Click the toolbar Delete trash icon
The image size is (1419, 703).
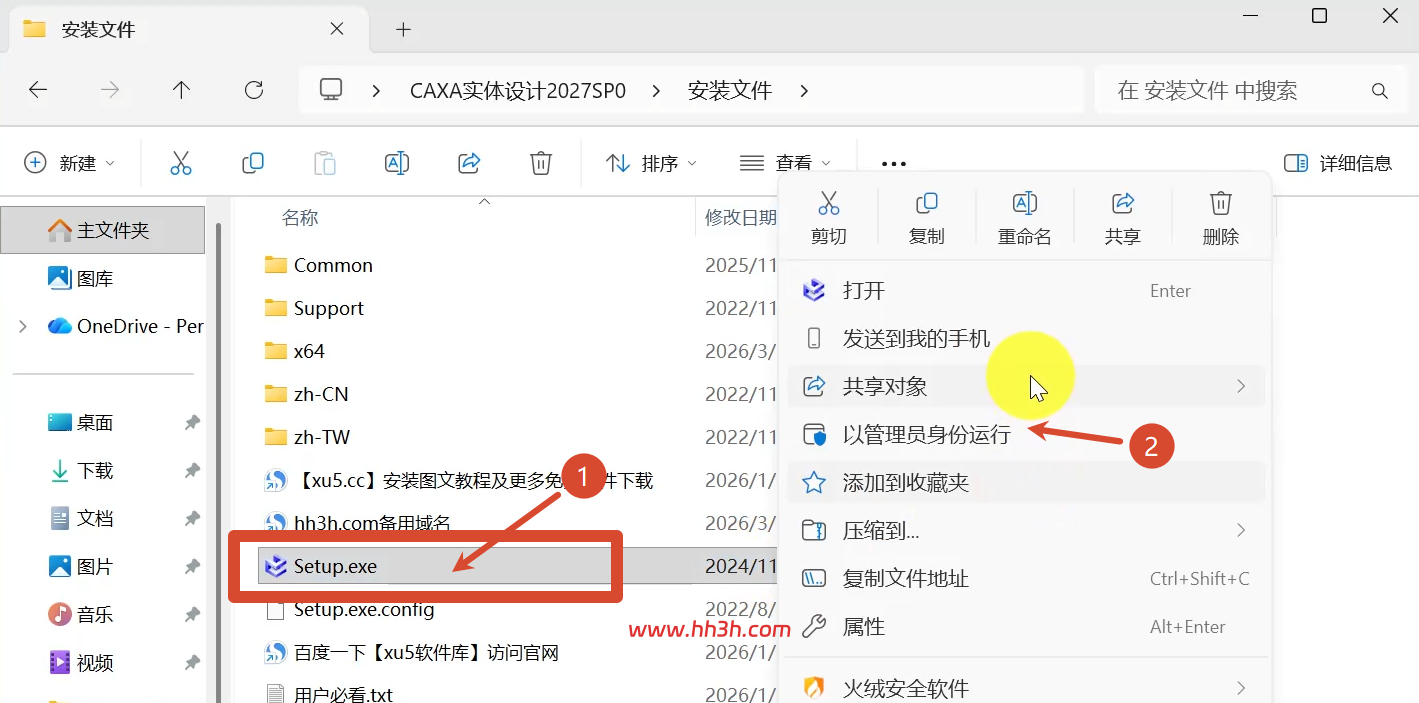point(541,163)
